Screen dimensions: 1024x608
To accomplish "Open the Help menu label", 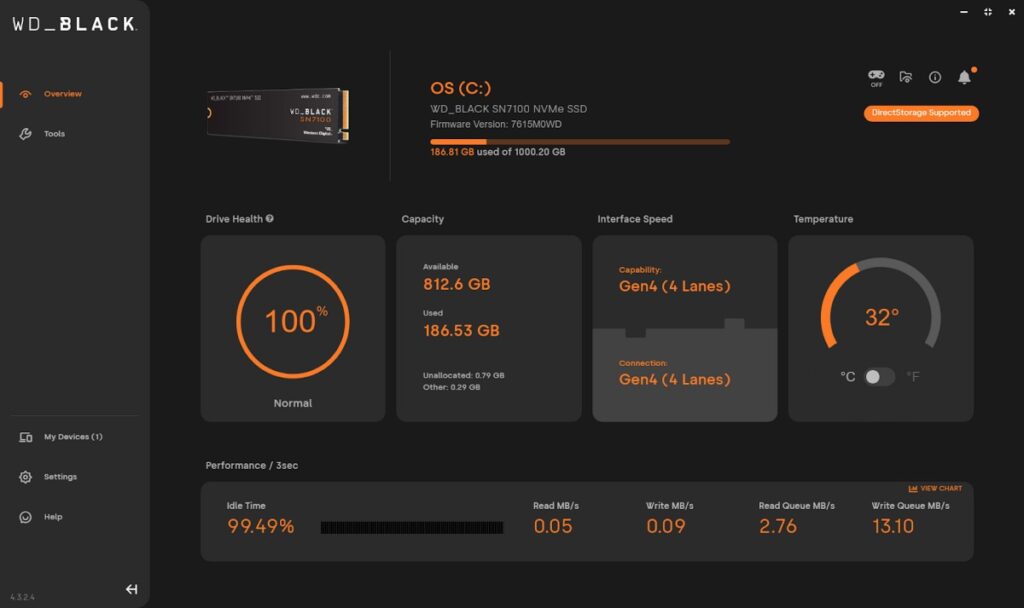I will [x=53, y=517].
